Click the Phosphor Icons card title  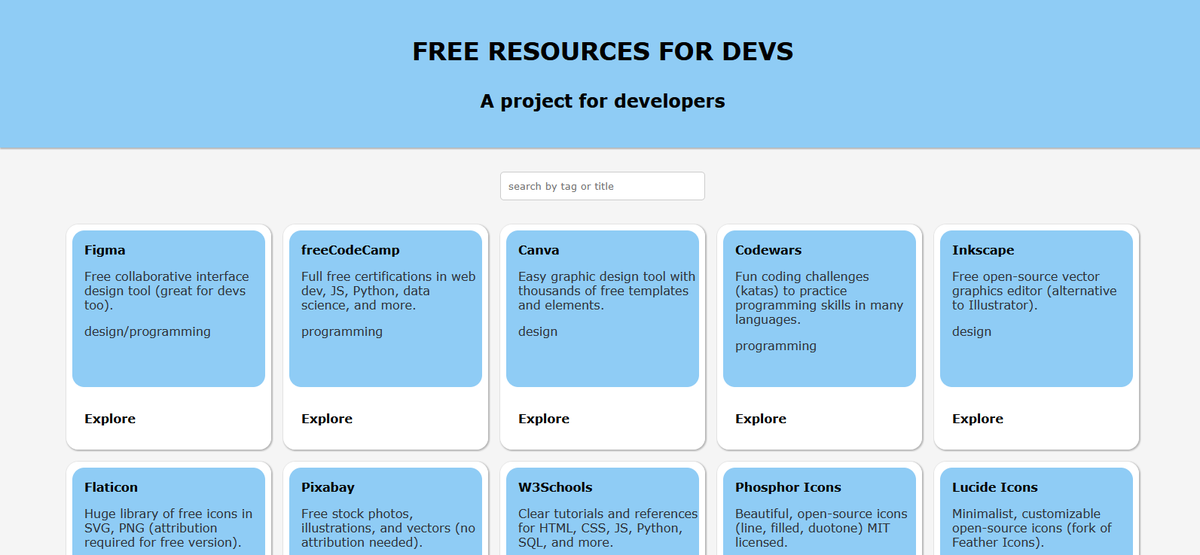click(788, 487)
